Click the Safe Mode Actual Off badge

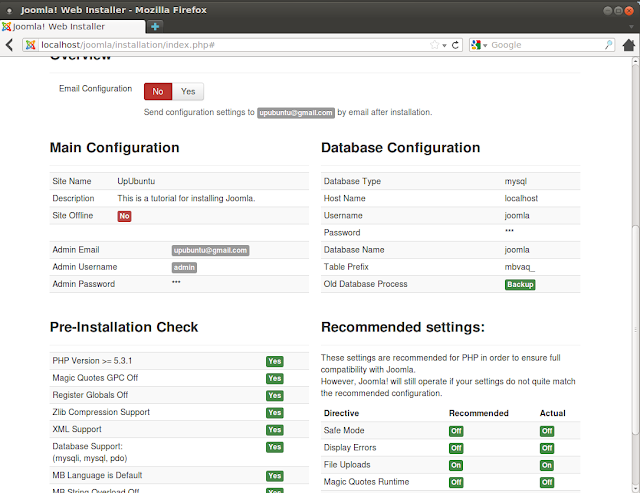(547, 431)
